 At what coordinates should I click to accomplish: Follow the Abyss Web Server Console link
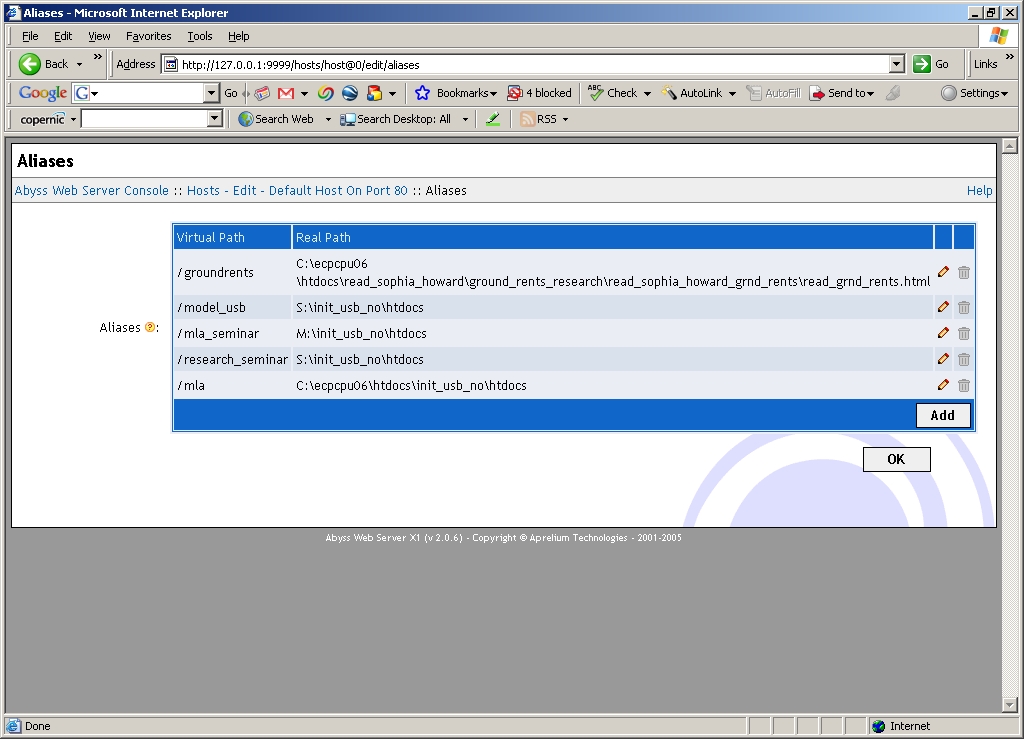click(92, 191)
